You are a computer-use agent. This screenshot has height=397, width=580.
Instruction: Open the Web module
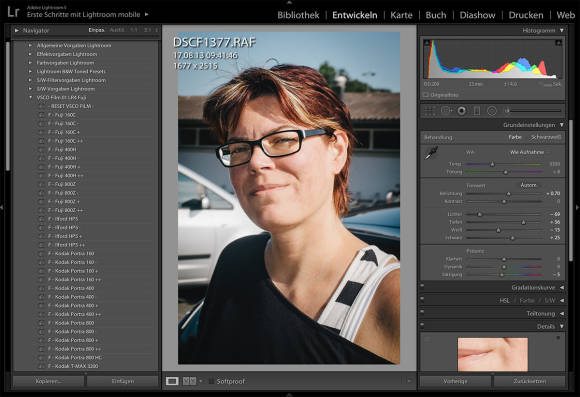[566, 15]
